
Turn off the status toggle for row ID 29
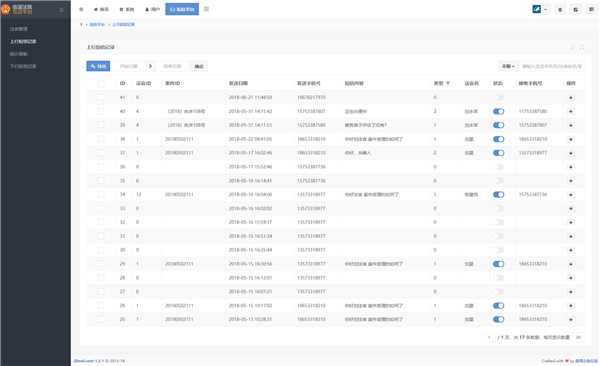pyautogui.click(x=499, y=264)
